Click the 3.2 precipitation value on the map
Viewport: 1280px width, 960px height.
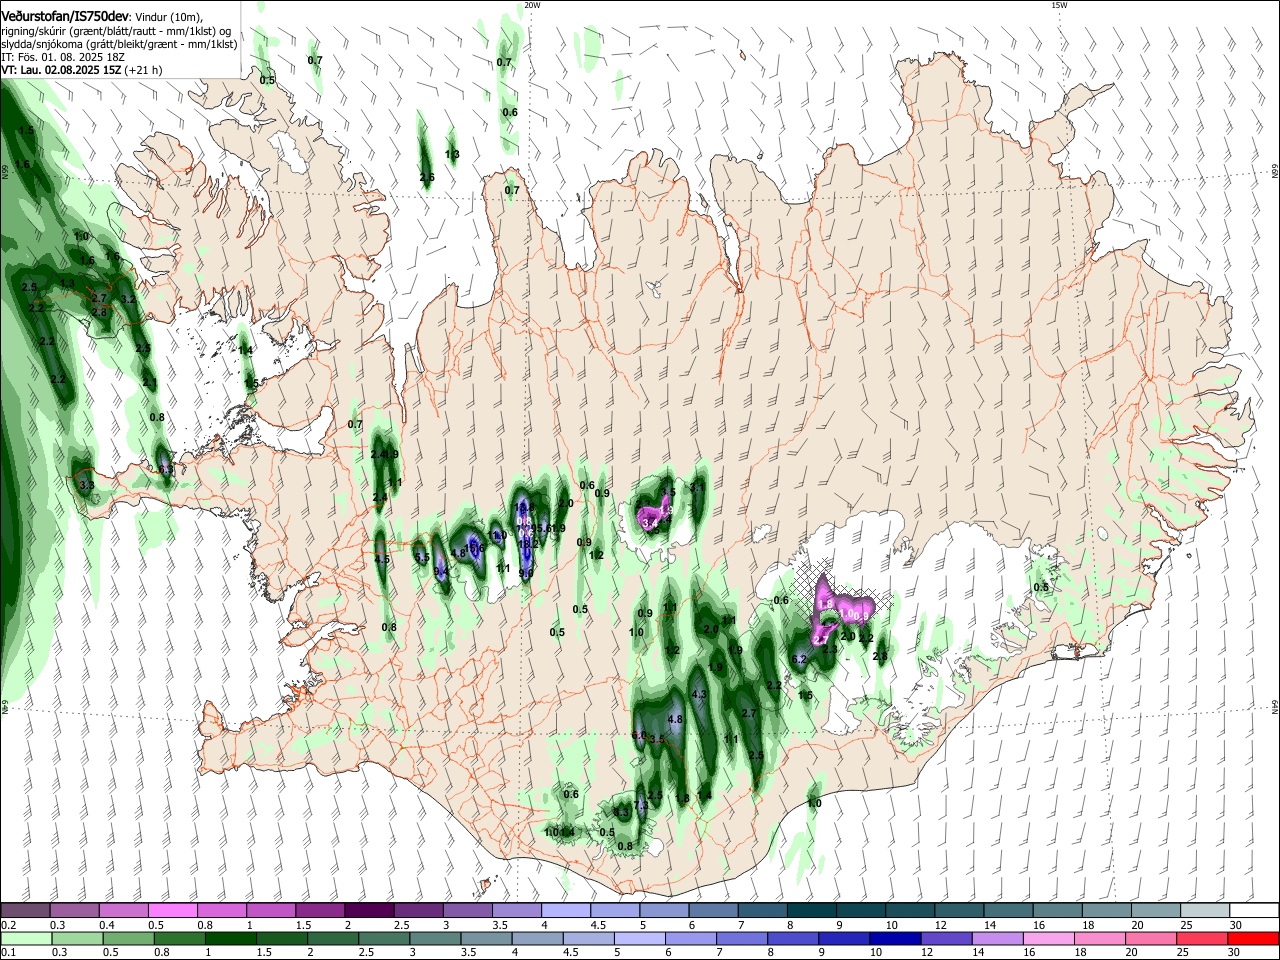click(x=128, y=299)
